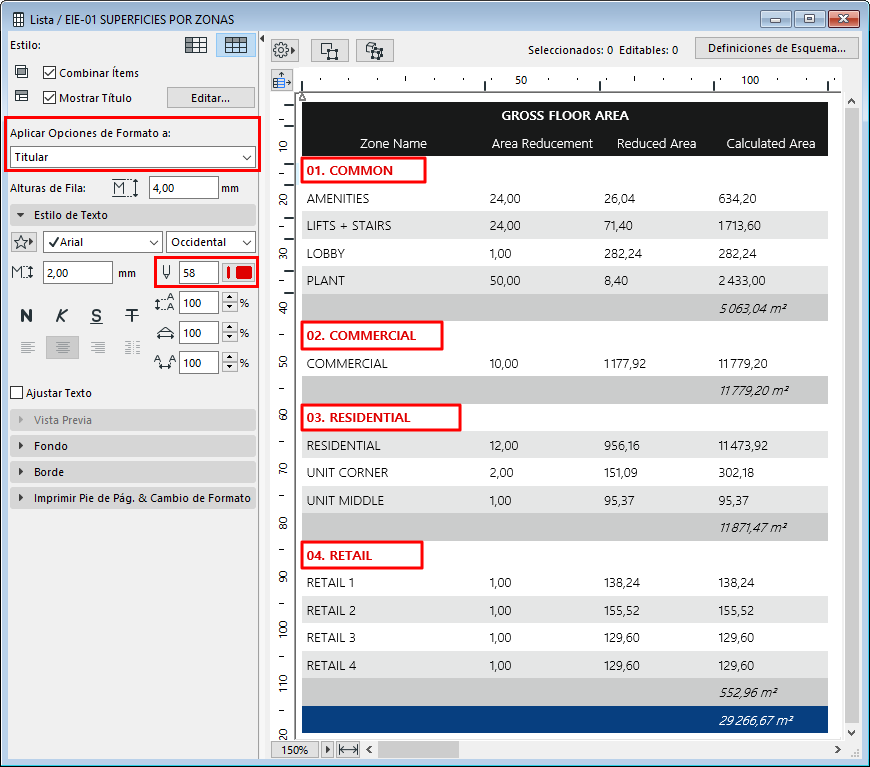Viewport: 870px width, 767px height.
Task: Click the favorites star button beside font
Action: click(23, 242)
